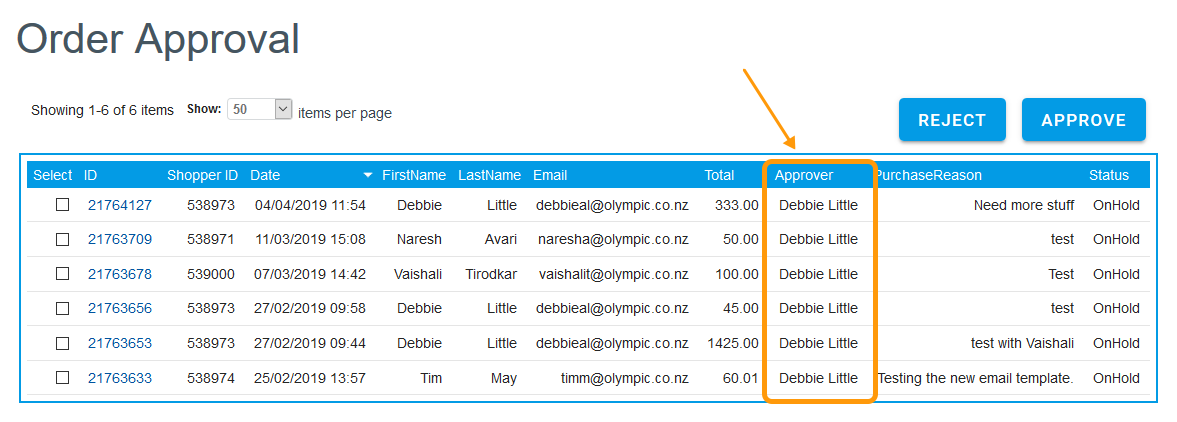
Task: Sort by Shopper ID column header
Action: coord(202,175)
